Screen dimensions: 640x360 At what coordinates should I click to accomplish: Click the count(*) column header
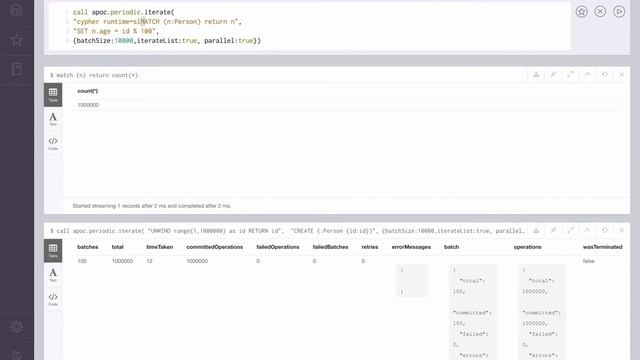pos(87,91)
